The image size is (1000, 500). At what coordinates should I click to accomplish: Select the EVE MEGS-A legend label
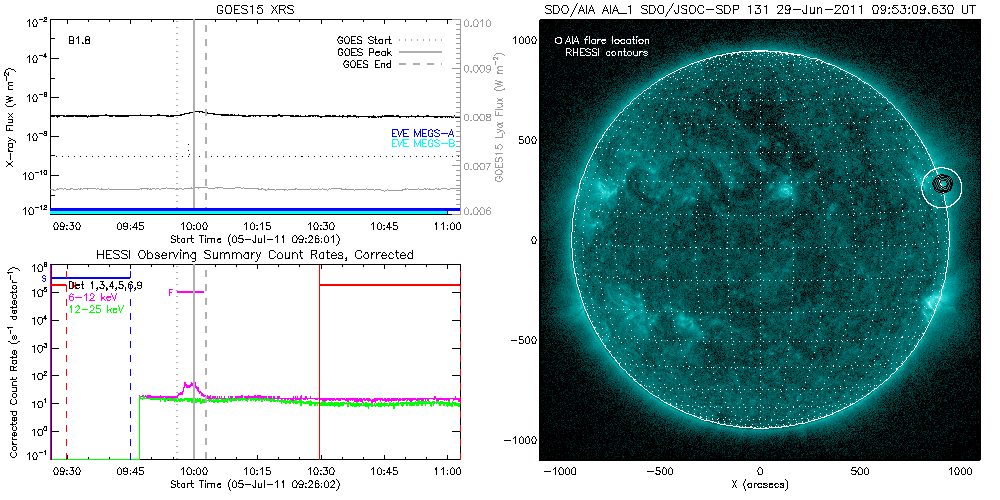(x=423, y=132)
